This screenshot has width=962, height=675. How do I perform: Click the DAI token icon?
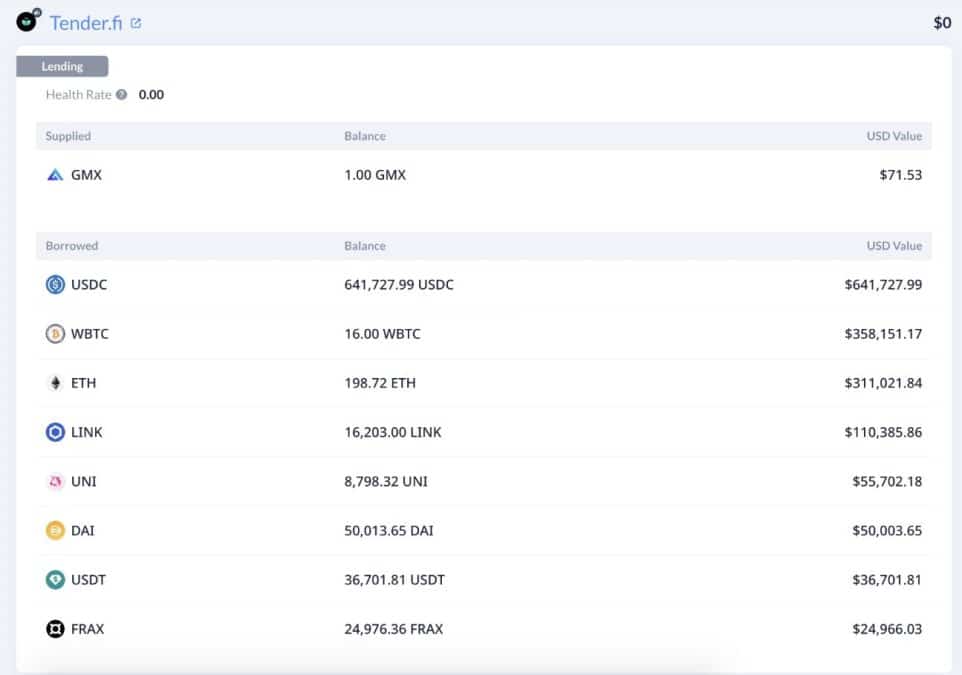pyautogui.click(x=55, y=530)
